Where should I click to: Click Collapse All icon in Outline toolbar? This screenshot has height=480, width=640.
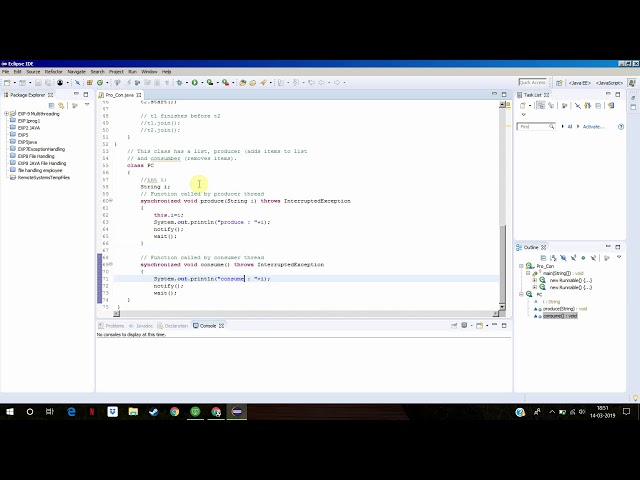click(x=543, y=258)
